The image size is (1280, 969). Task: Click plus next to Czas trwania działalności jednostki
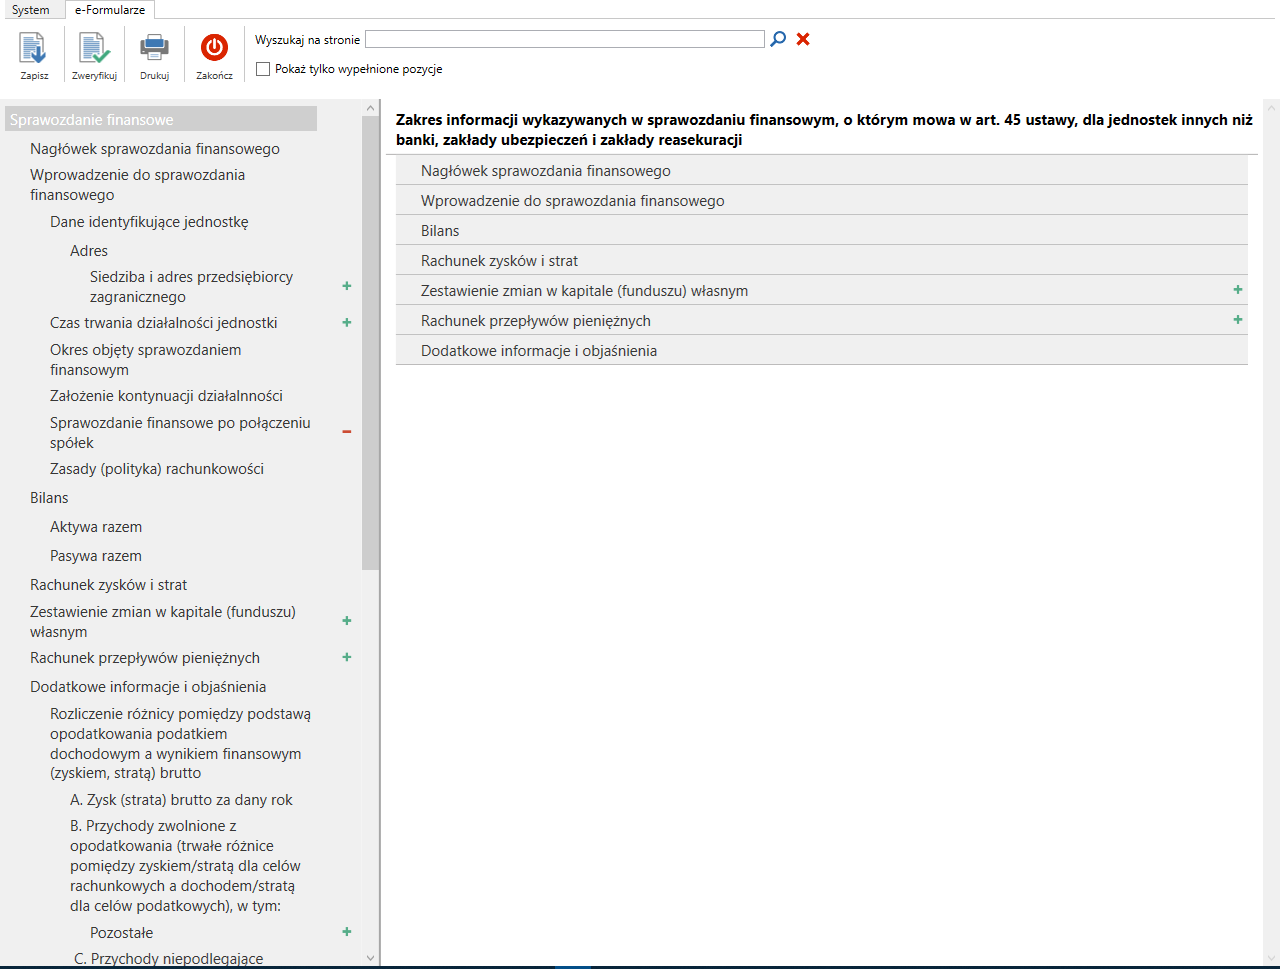tap(347, 322)
